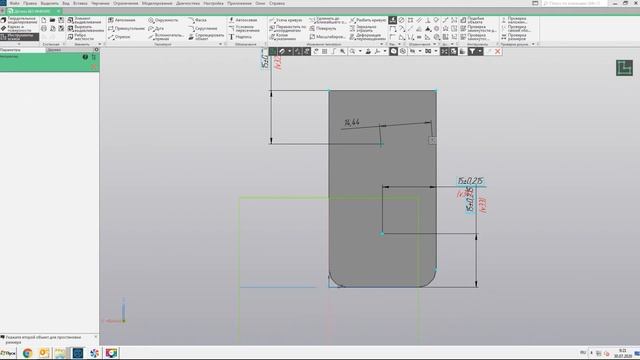The width and height of the screenshot is (640, 360).
Task: Click the help question mark in Parameters panel
Action: (x=85, y=57)
